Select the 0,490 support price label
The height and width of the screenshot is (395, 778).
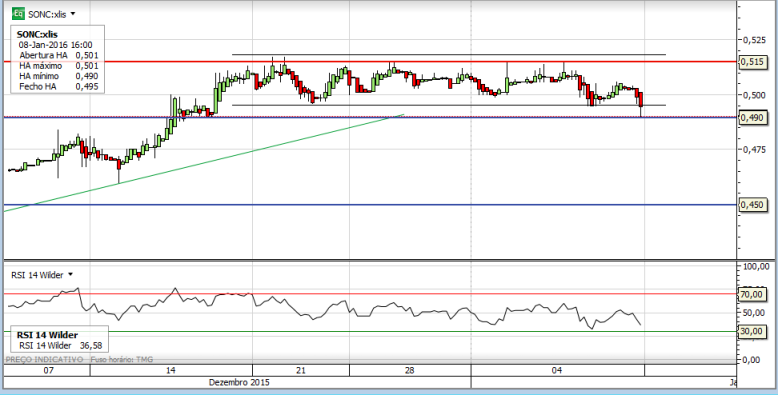coord(752,118)
